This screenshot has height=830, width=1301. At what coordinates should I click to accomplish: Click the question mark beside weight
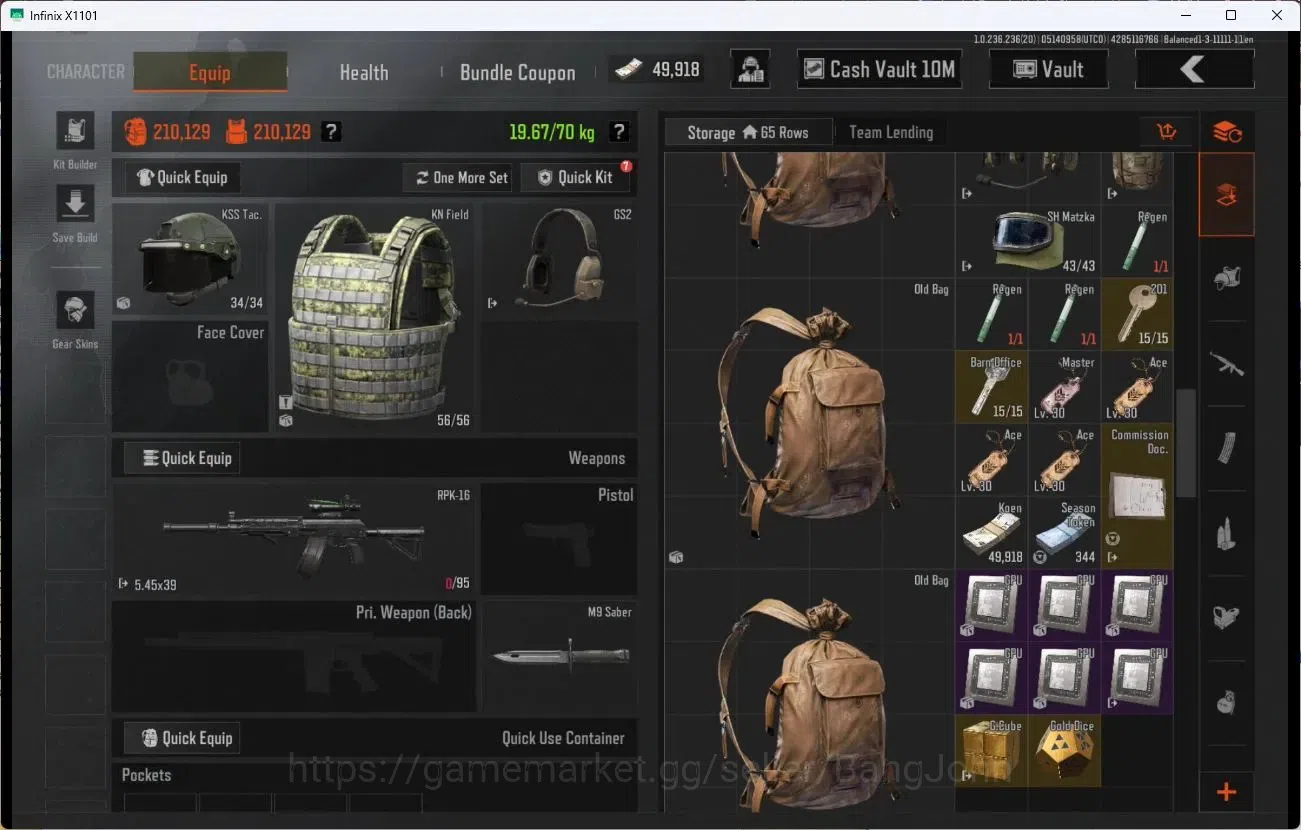tap(619, 131)
